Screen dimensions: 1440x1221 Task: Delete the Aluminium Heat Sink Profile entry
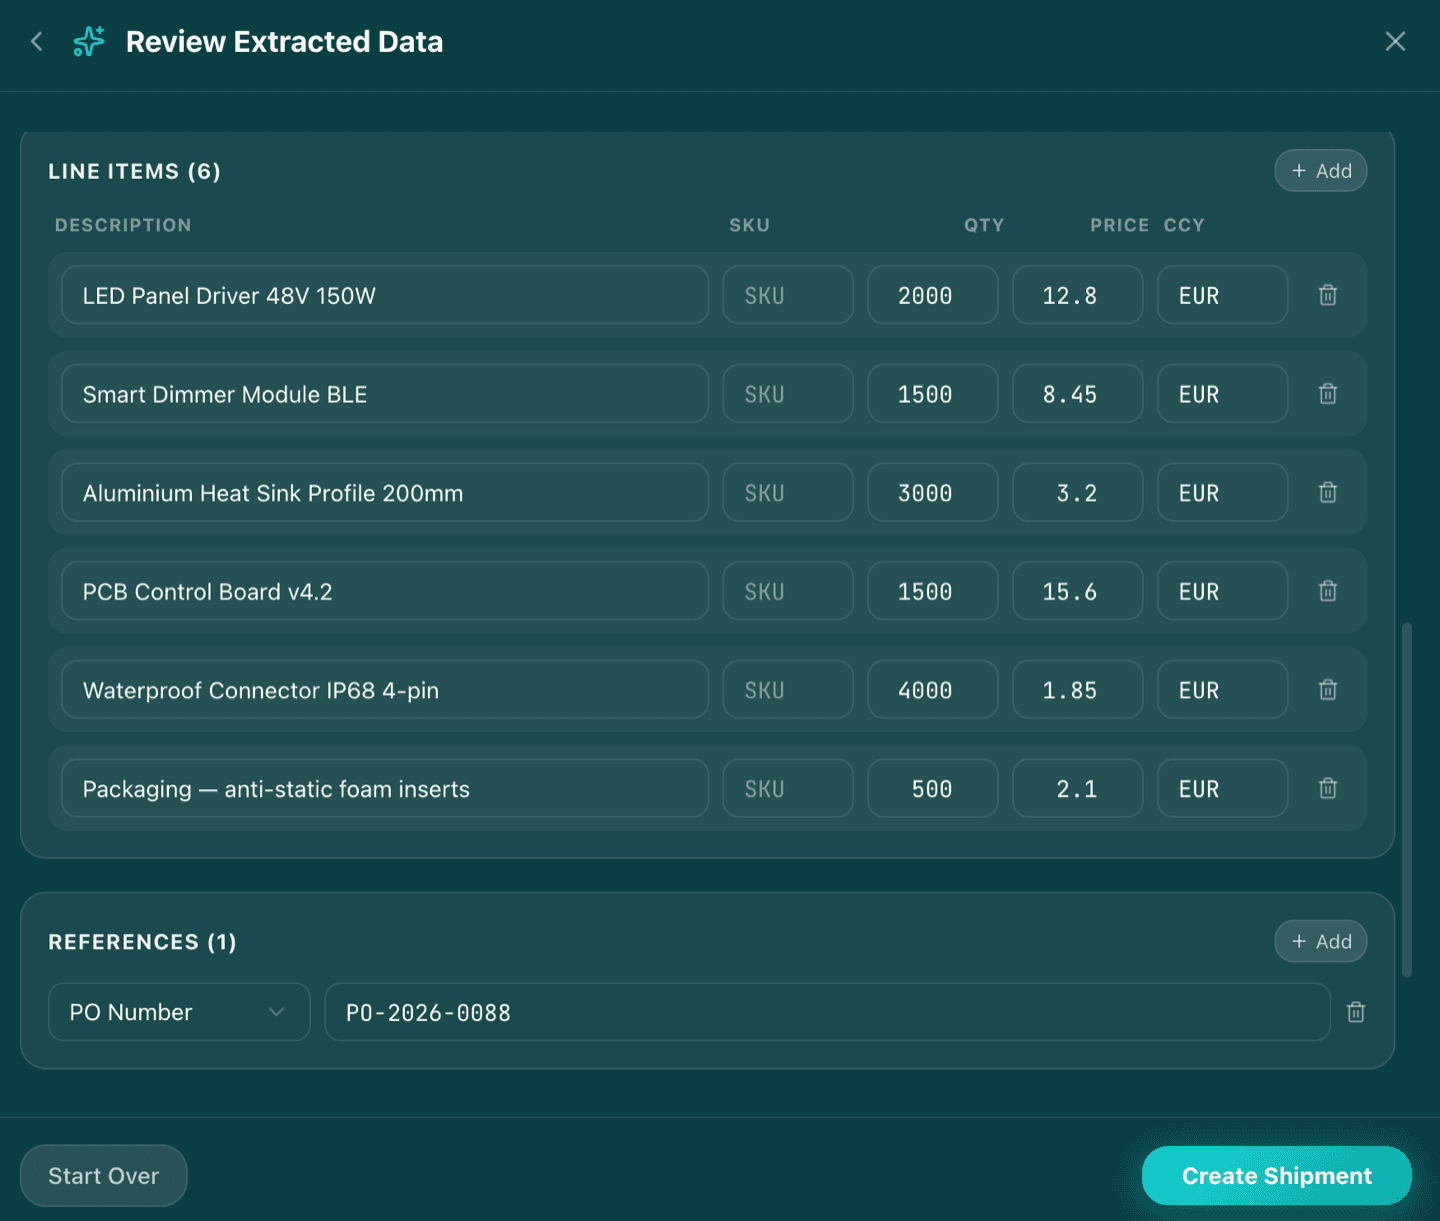click(1327, 492)
